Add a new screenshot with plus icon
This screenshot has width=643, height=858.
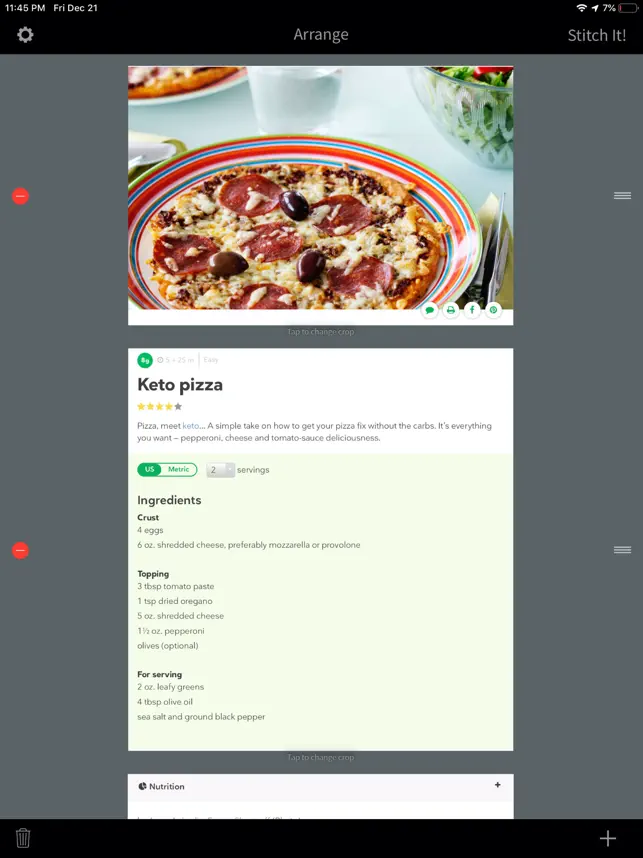(607, 838)
